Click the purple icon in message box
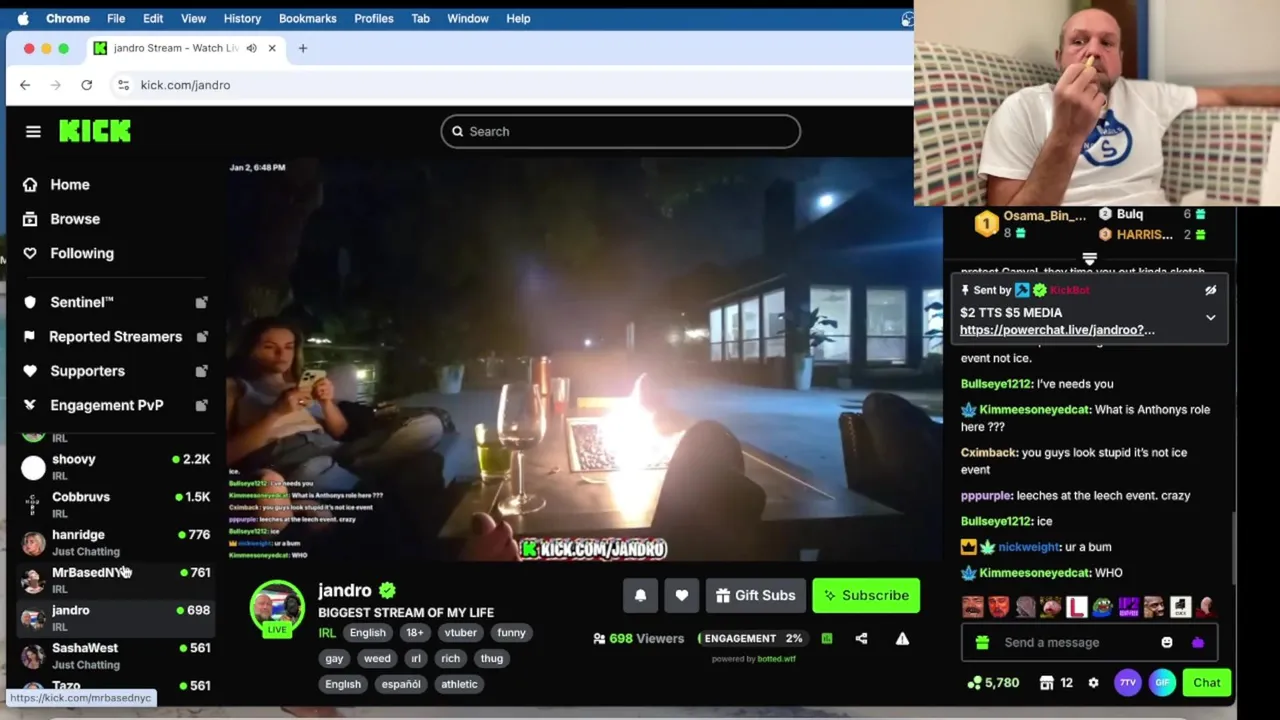 (x=1198, y=642)
